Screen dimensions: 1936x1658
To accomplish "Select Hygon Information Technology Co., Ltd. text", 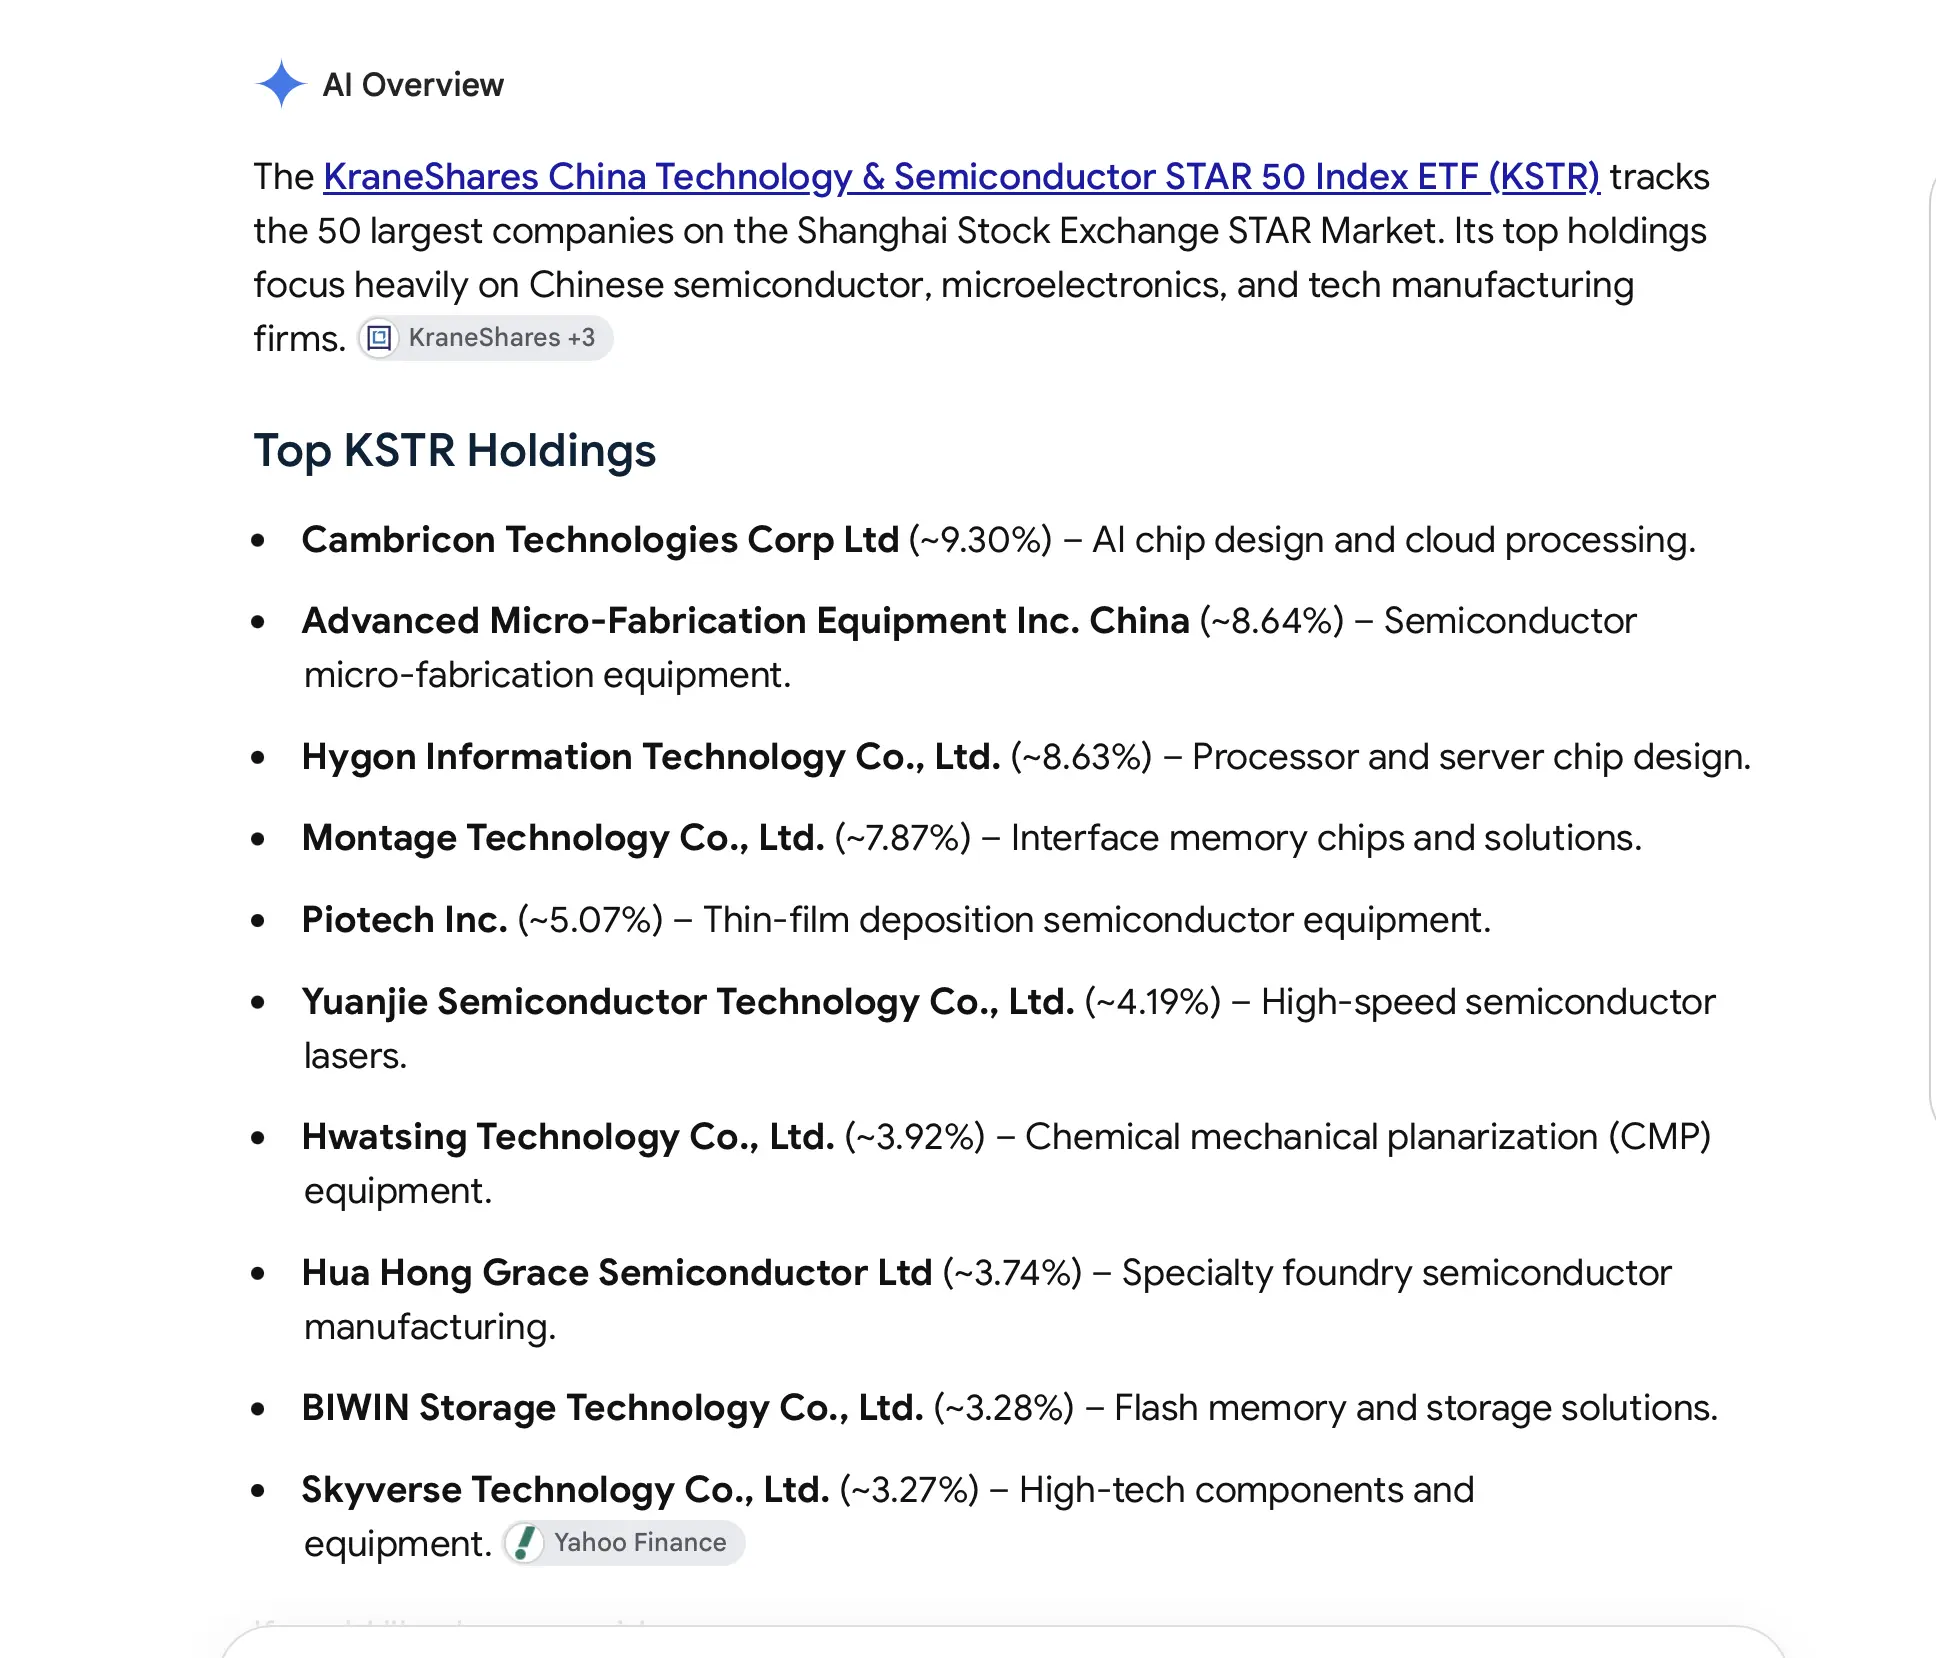I will (651, 757).
